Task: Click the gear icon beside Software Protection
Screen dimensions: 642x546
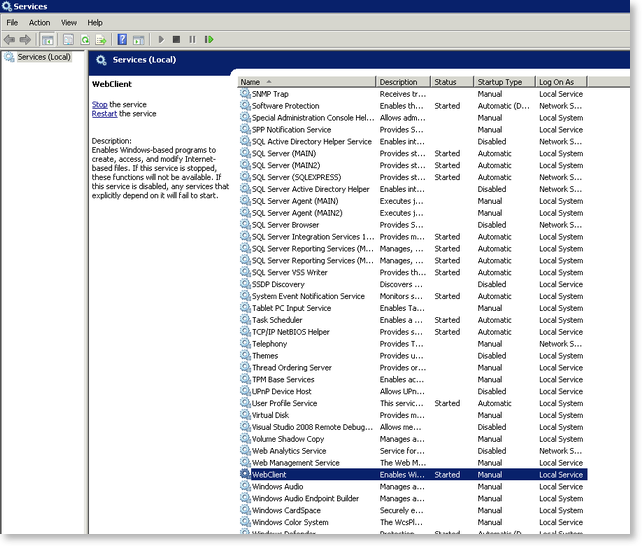Action: point(245,106)
